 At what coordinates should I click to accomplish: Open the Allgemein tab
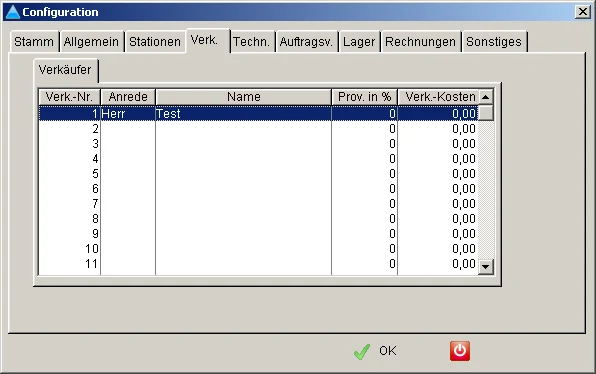[91, 41]
